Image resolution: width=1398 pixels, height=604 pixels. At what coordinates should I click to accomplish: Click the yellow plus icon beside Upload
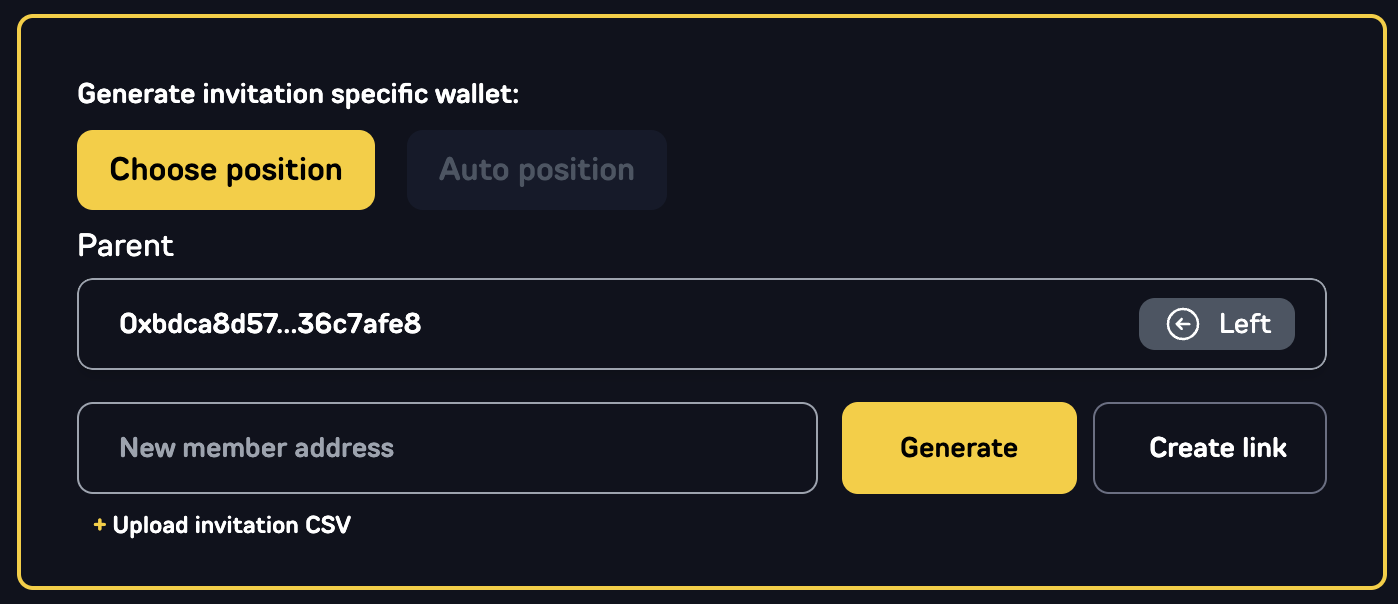click(x=99, y=525)
